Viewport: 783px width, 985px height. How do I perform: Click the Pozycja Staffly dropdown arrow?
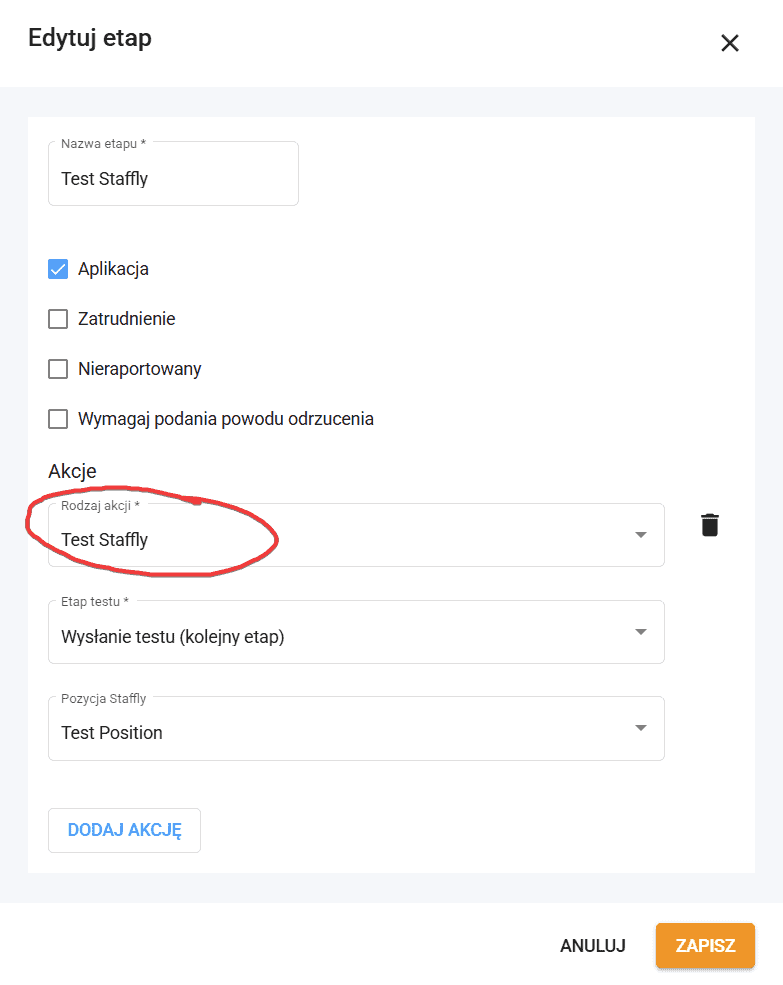[641, 728]
